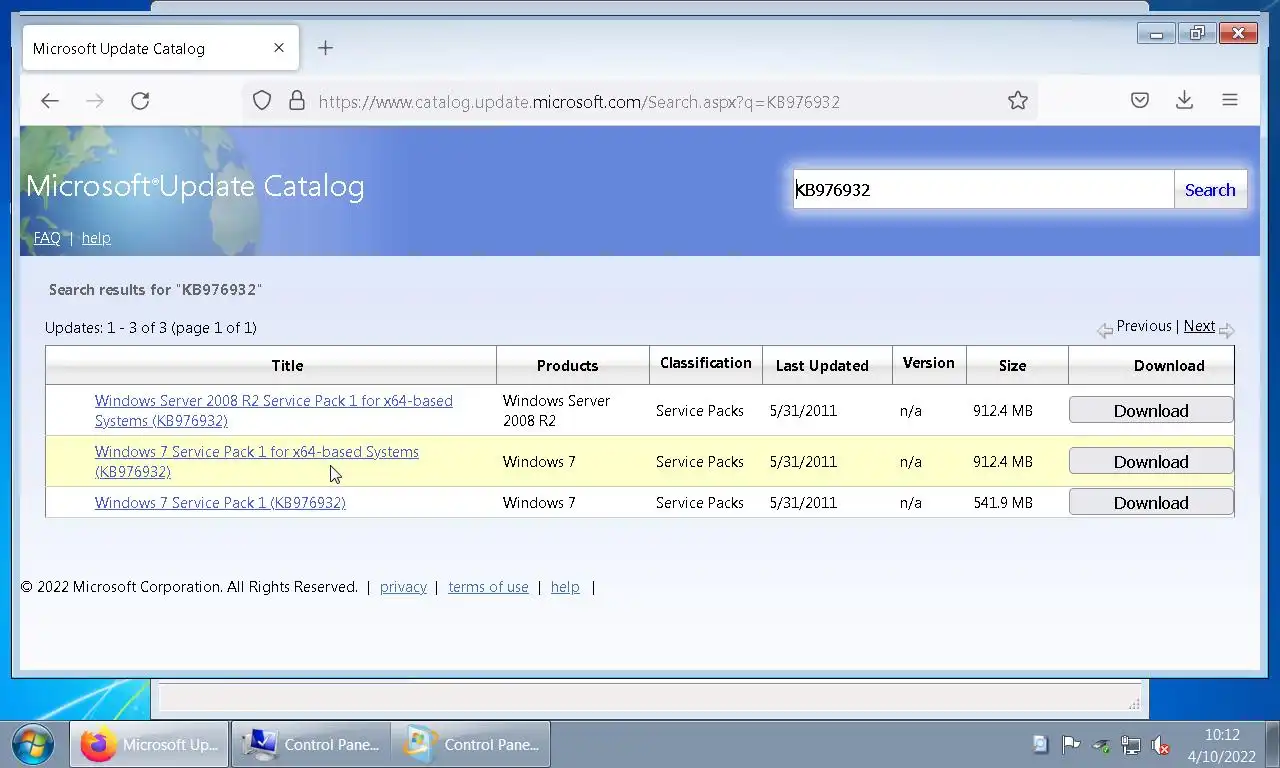Sort by the Version column header
The width and height of the screenshot is (1280, 768).
[x=929, y=363]
